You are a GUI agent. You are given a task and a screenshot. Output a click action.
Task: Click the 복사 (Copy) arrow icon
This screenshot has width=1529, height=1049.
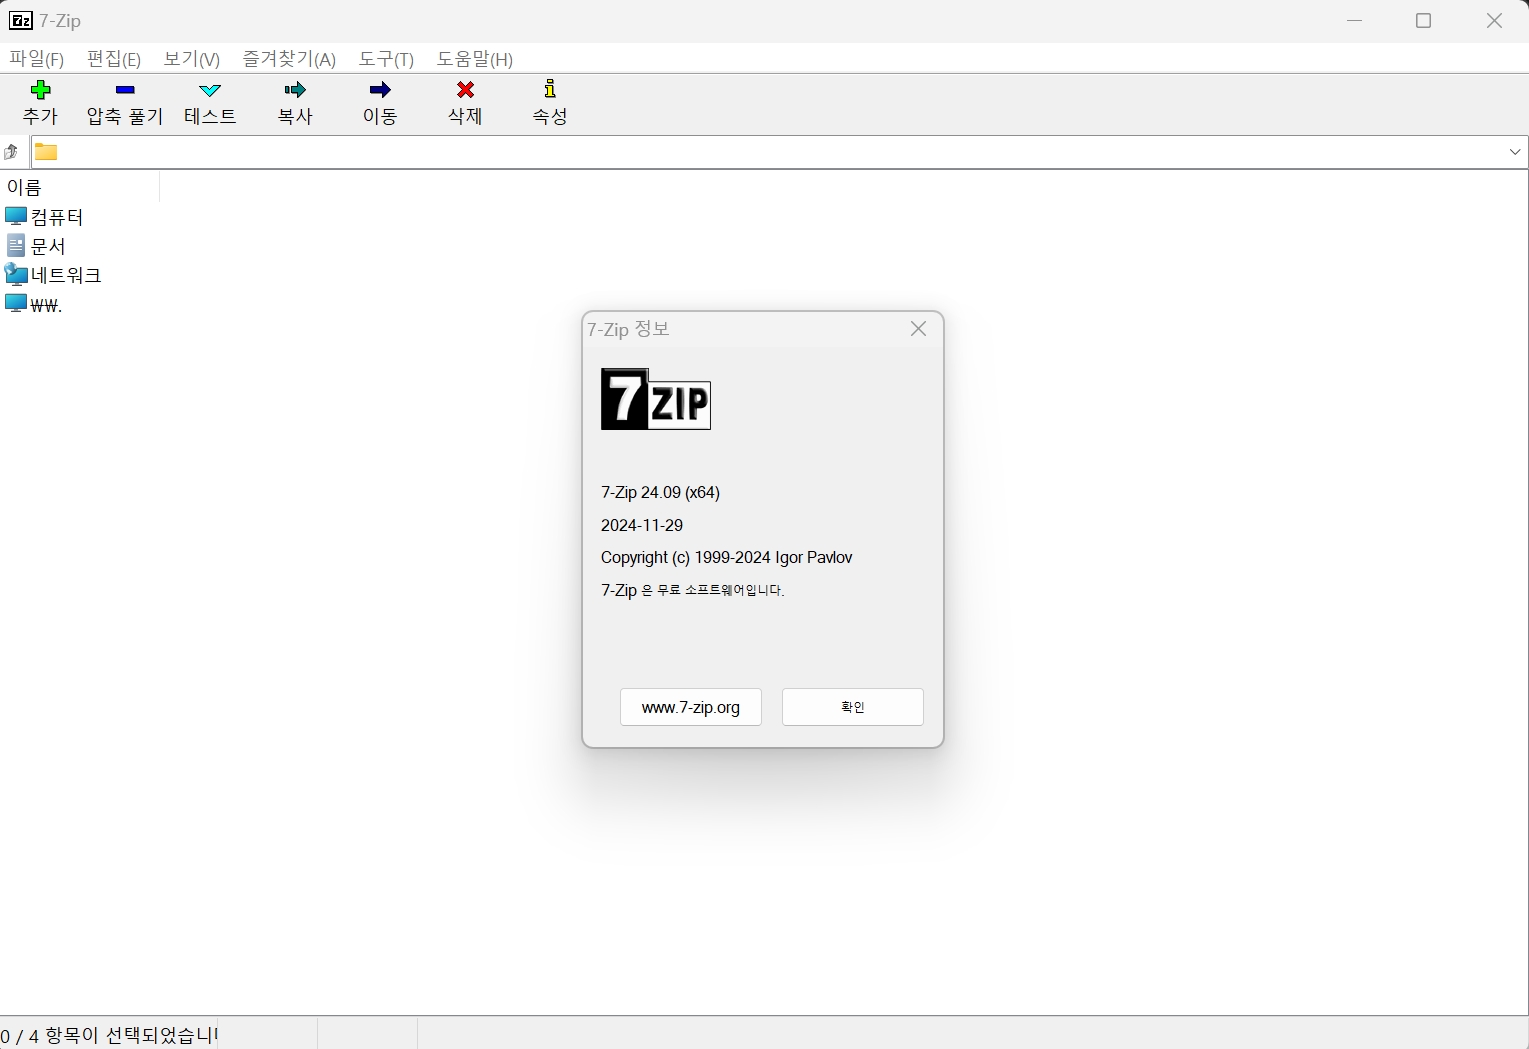coord(295,90)
